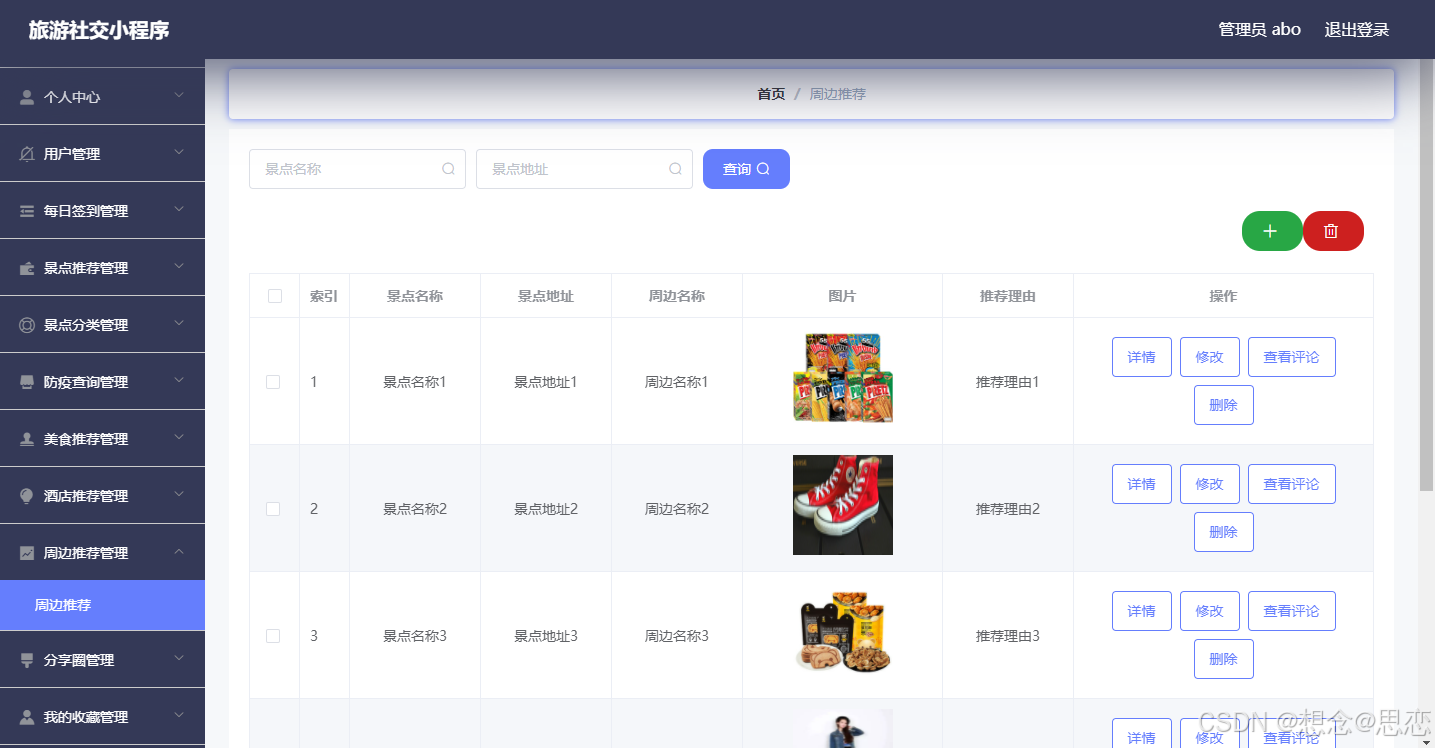Expand the 美食推荐管理 chevron

click(x=179, y=438)
